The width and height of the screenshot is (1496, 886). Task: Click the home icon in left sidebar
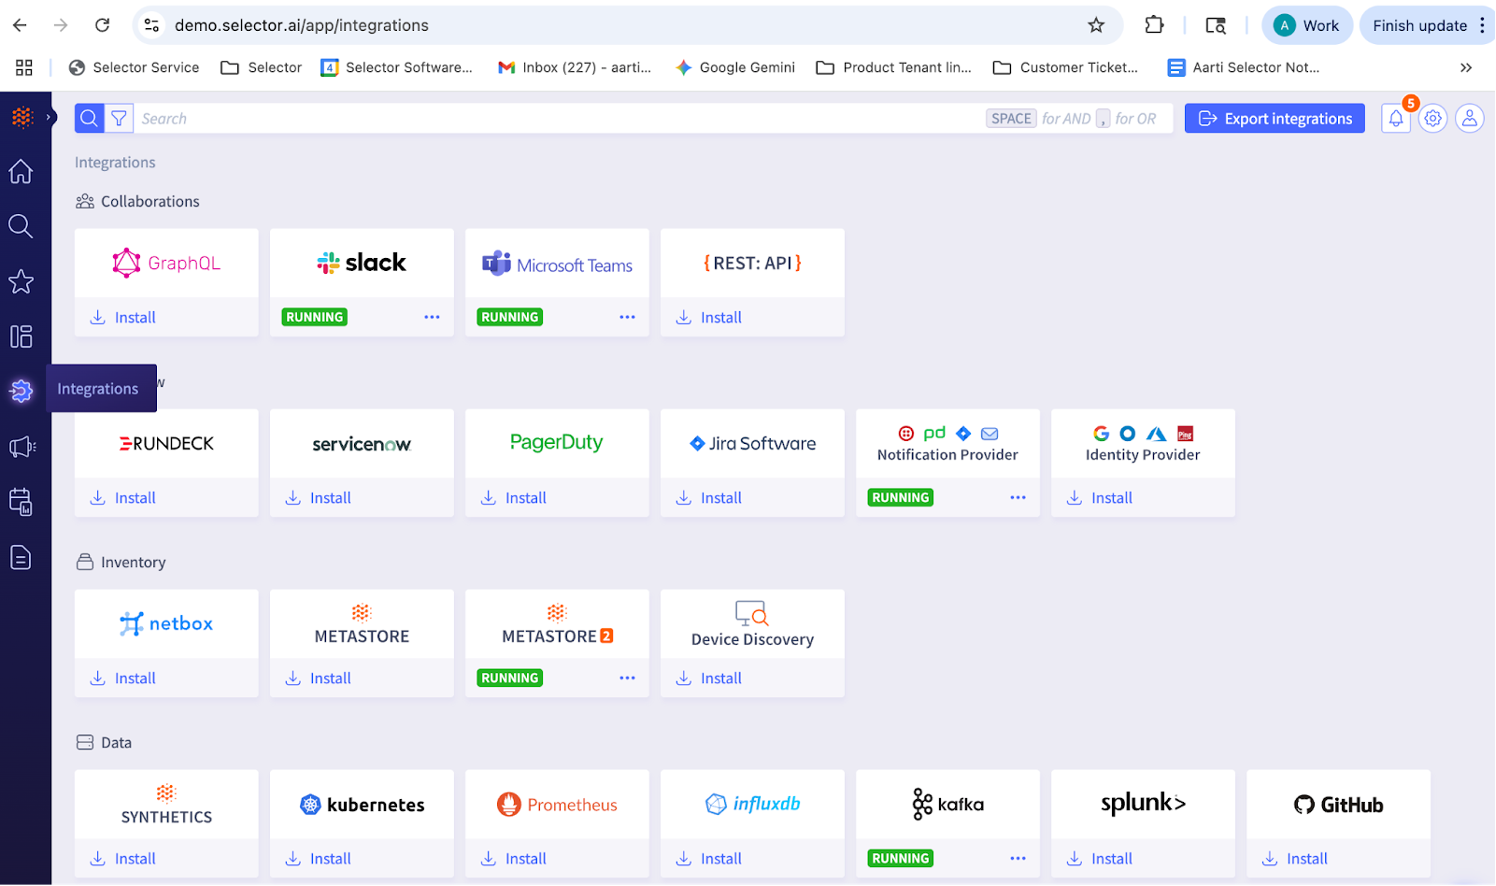click(21, 172)
